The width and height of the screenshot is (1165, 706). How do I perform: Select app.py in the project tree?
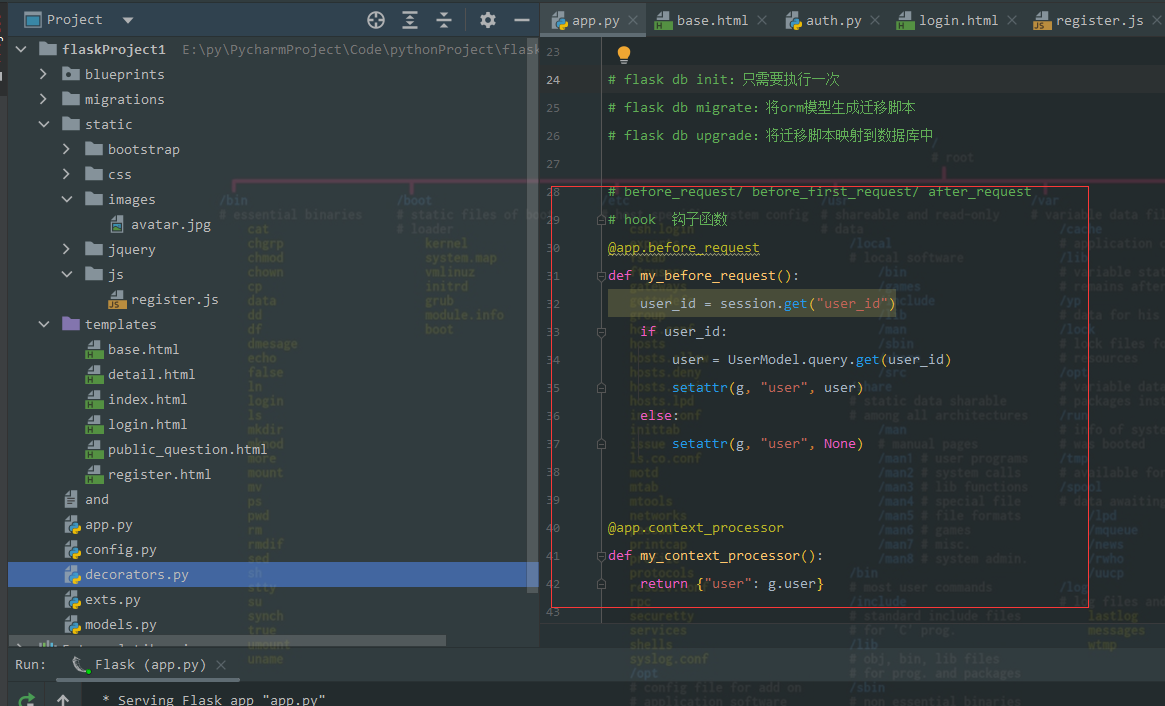(x=108, y=525)
